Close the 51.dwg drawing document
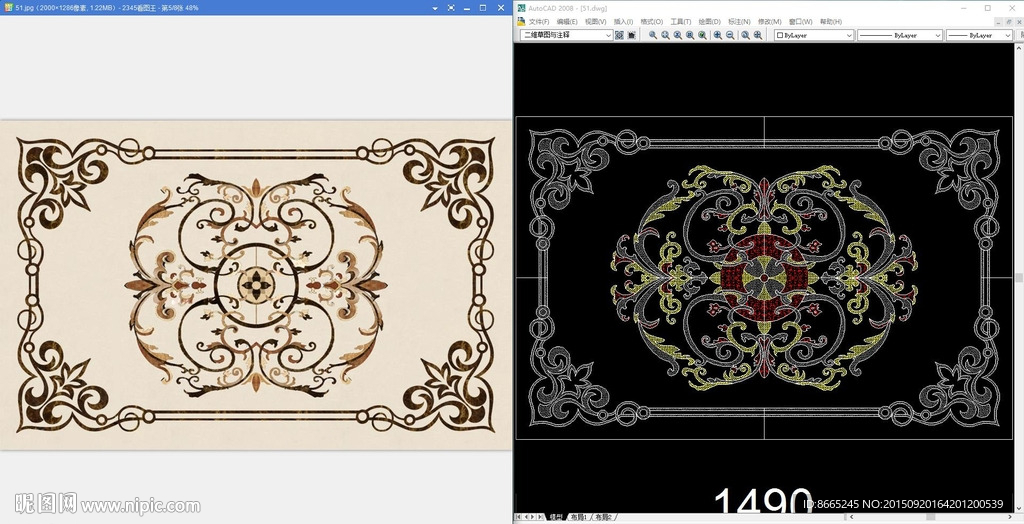Image resolution: width=1024 pixels, height=524 pixels. [x=1017, y=22]
